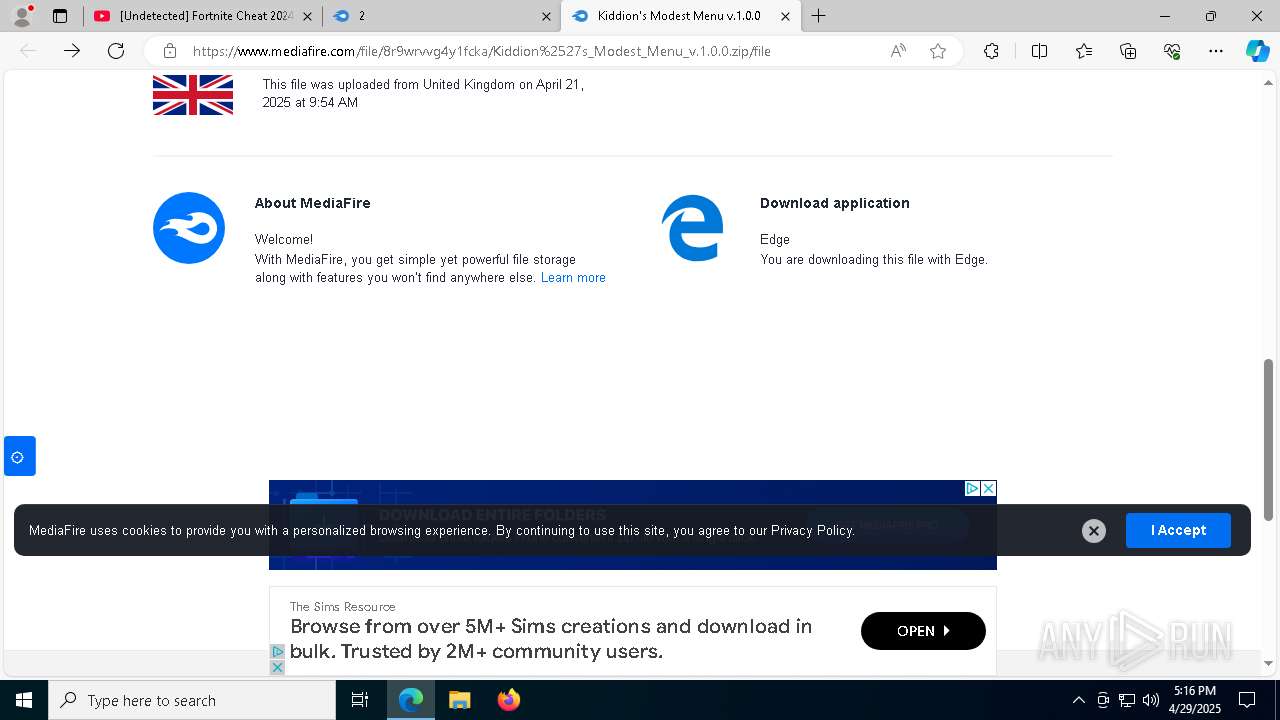Open the Favorites list icon
Image resolution: width=1280 pixels, height=720 pixels.
[x=1084, y=51]
